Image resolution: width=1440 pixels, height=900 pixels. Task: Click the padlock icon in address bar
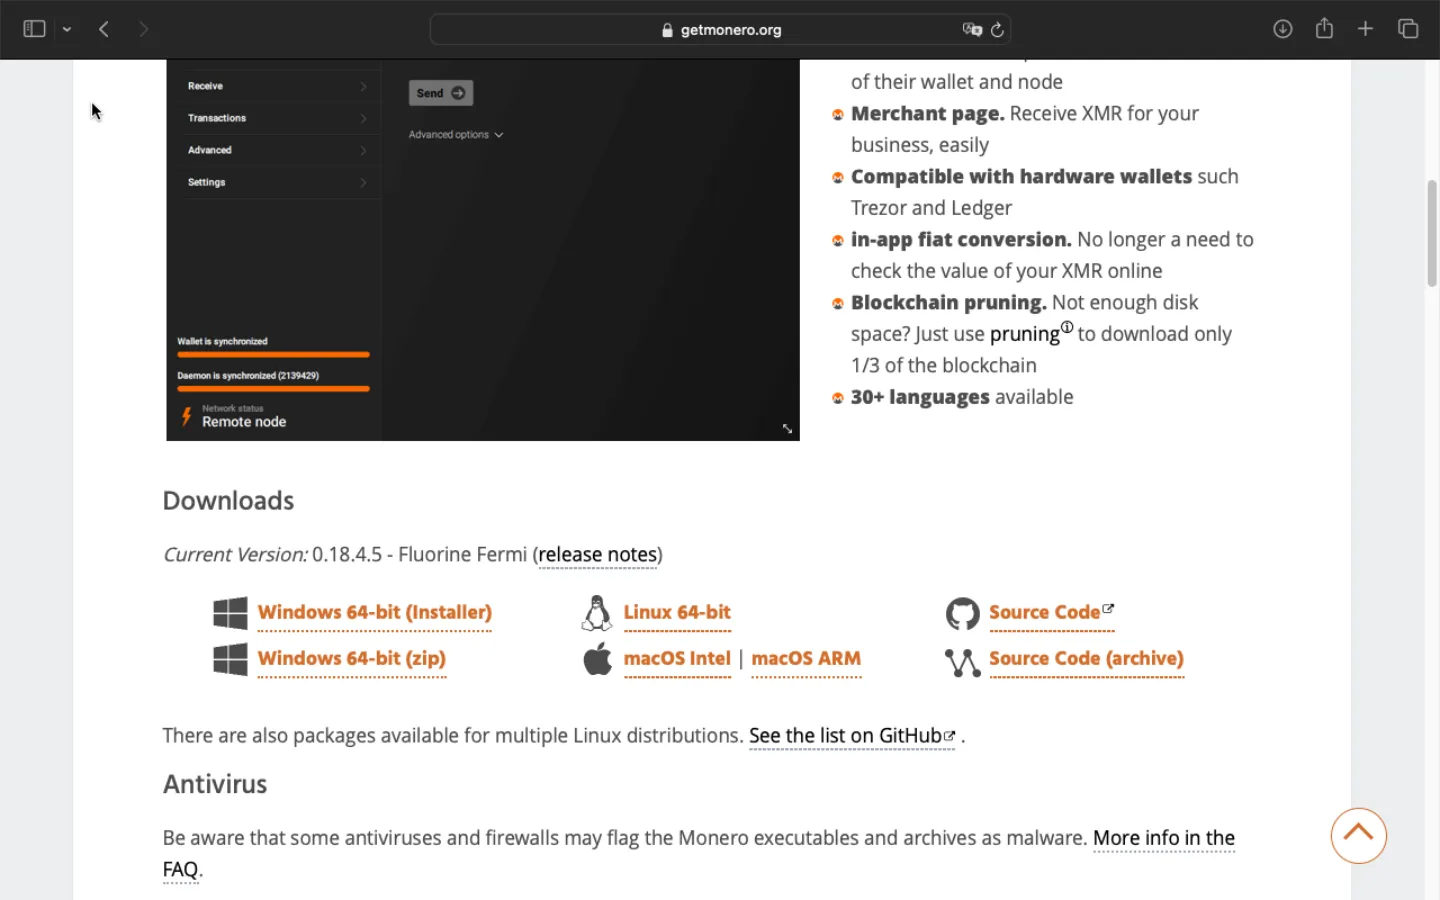click(667, 30)
